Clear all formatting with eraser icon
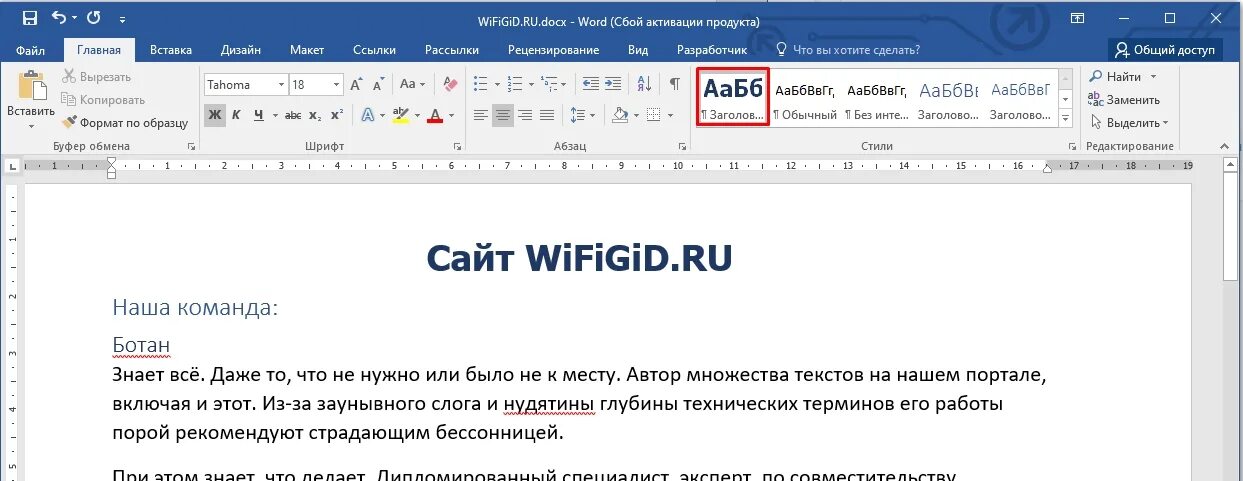This screenshot has width=1243, height=481. point(450,85)
